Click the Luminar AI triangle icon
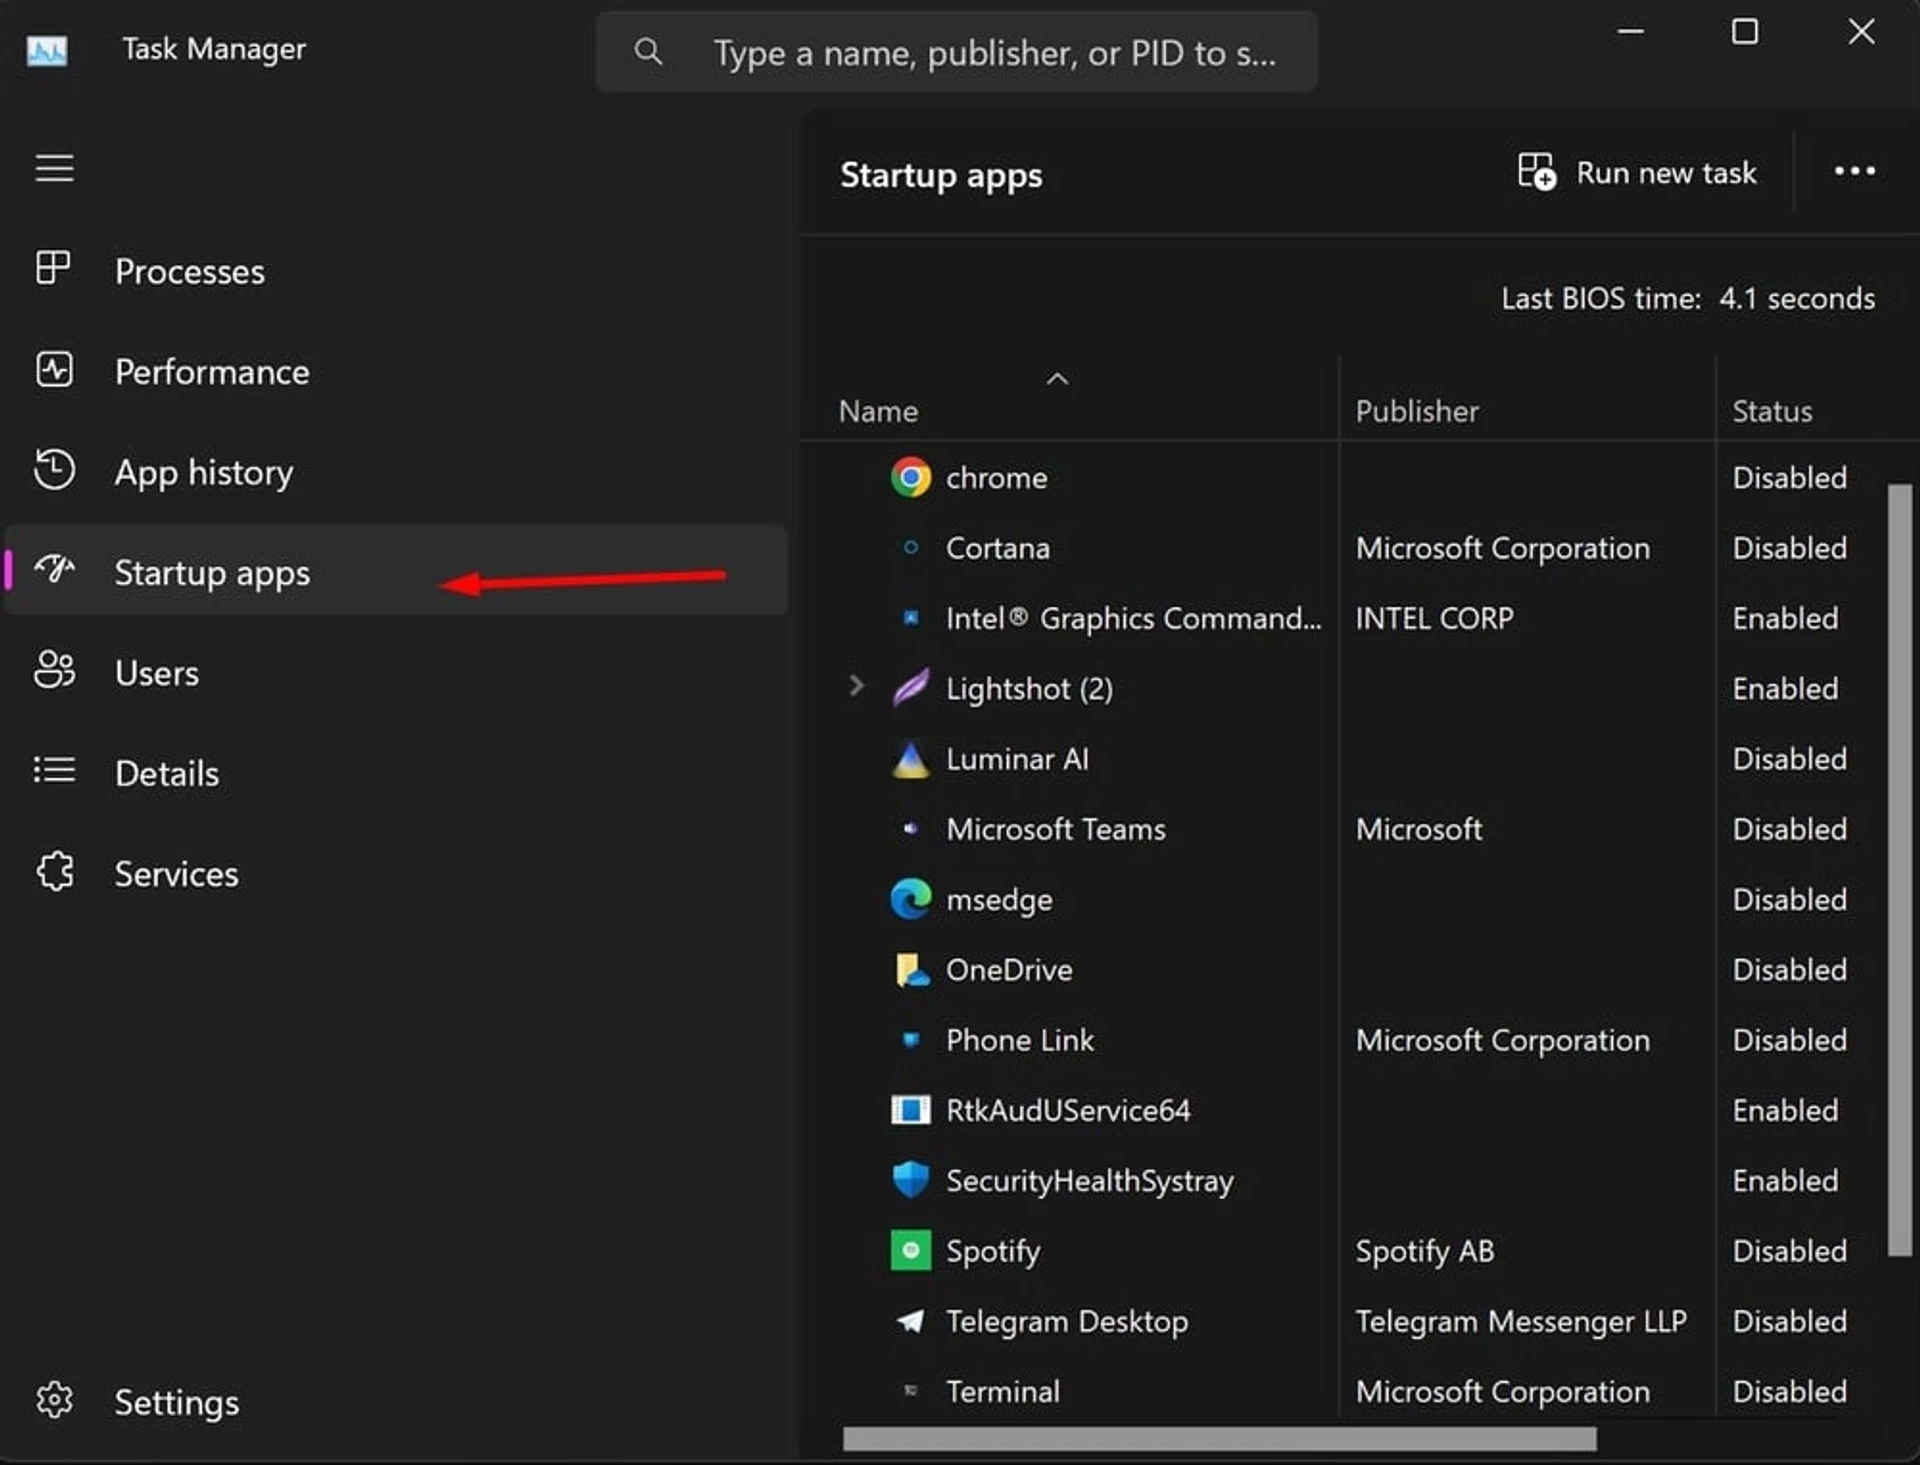Image resolution: width=1920 pixels, height=1465 pixels. click(910, 759)
